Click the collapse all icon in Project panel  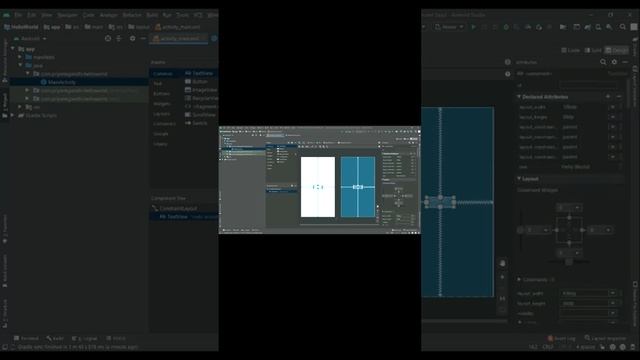pyautogui.click(x=119, y=38)
